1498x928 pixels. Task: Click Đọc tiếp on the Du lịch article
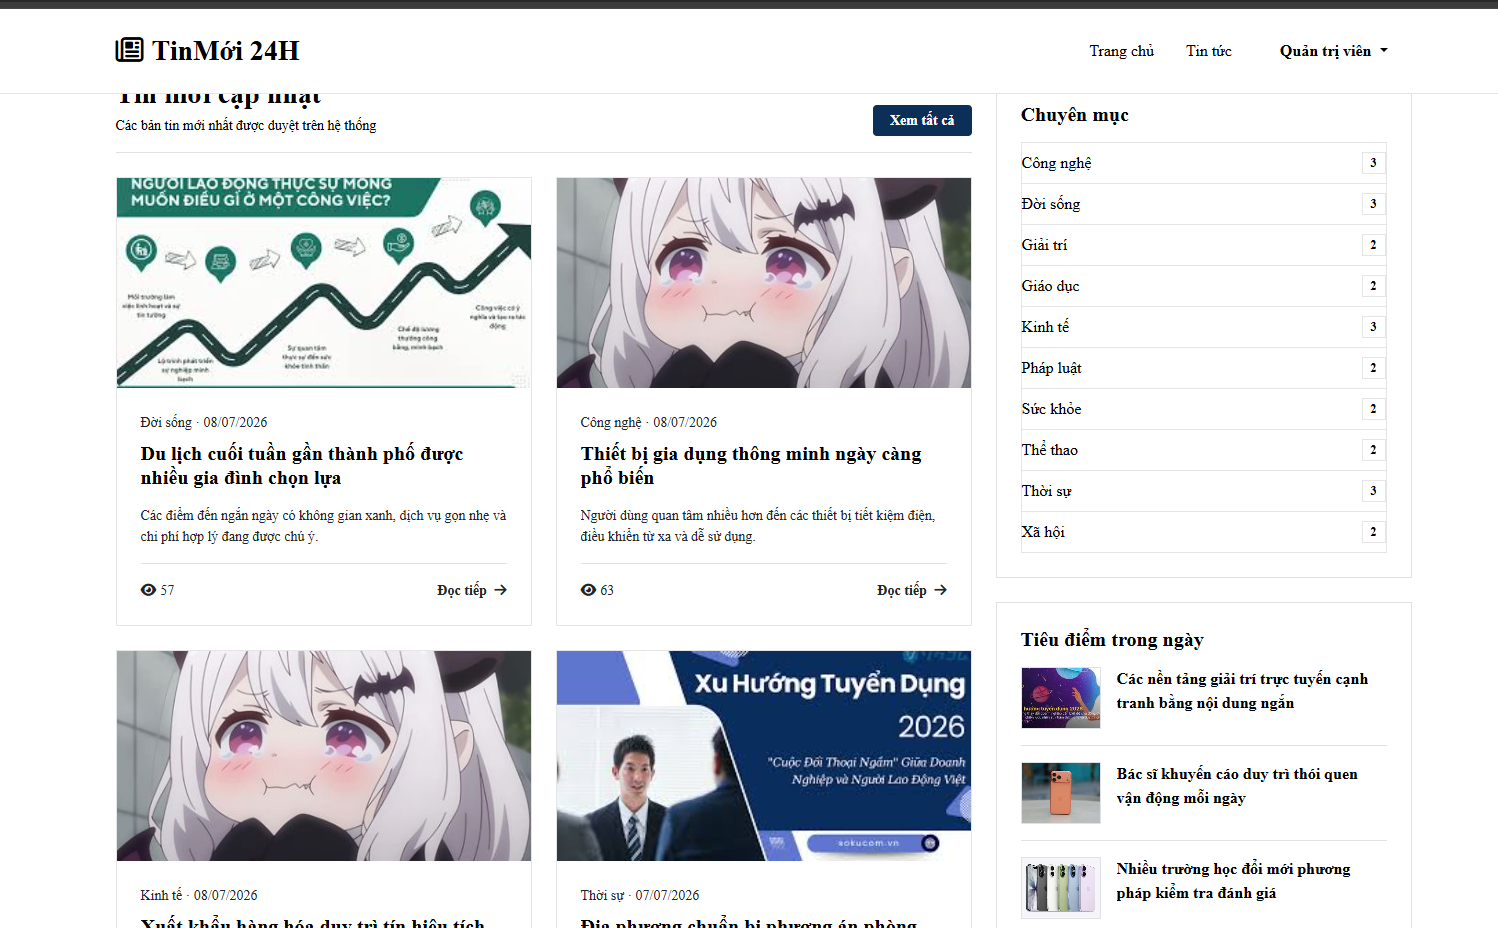click(472, 590)
